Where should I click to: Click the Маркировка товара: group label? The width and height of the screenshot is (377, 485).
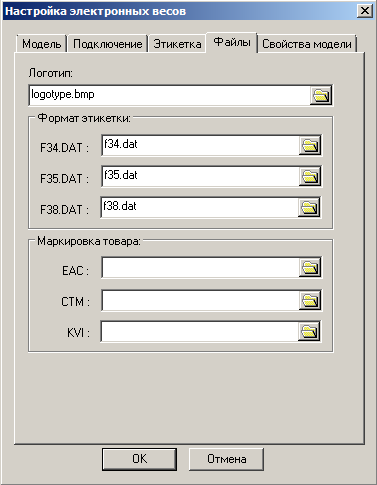pos(89,241)
